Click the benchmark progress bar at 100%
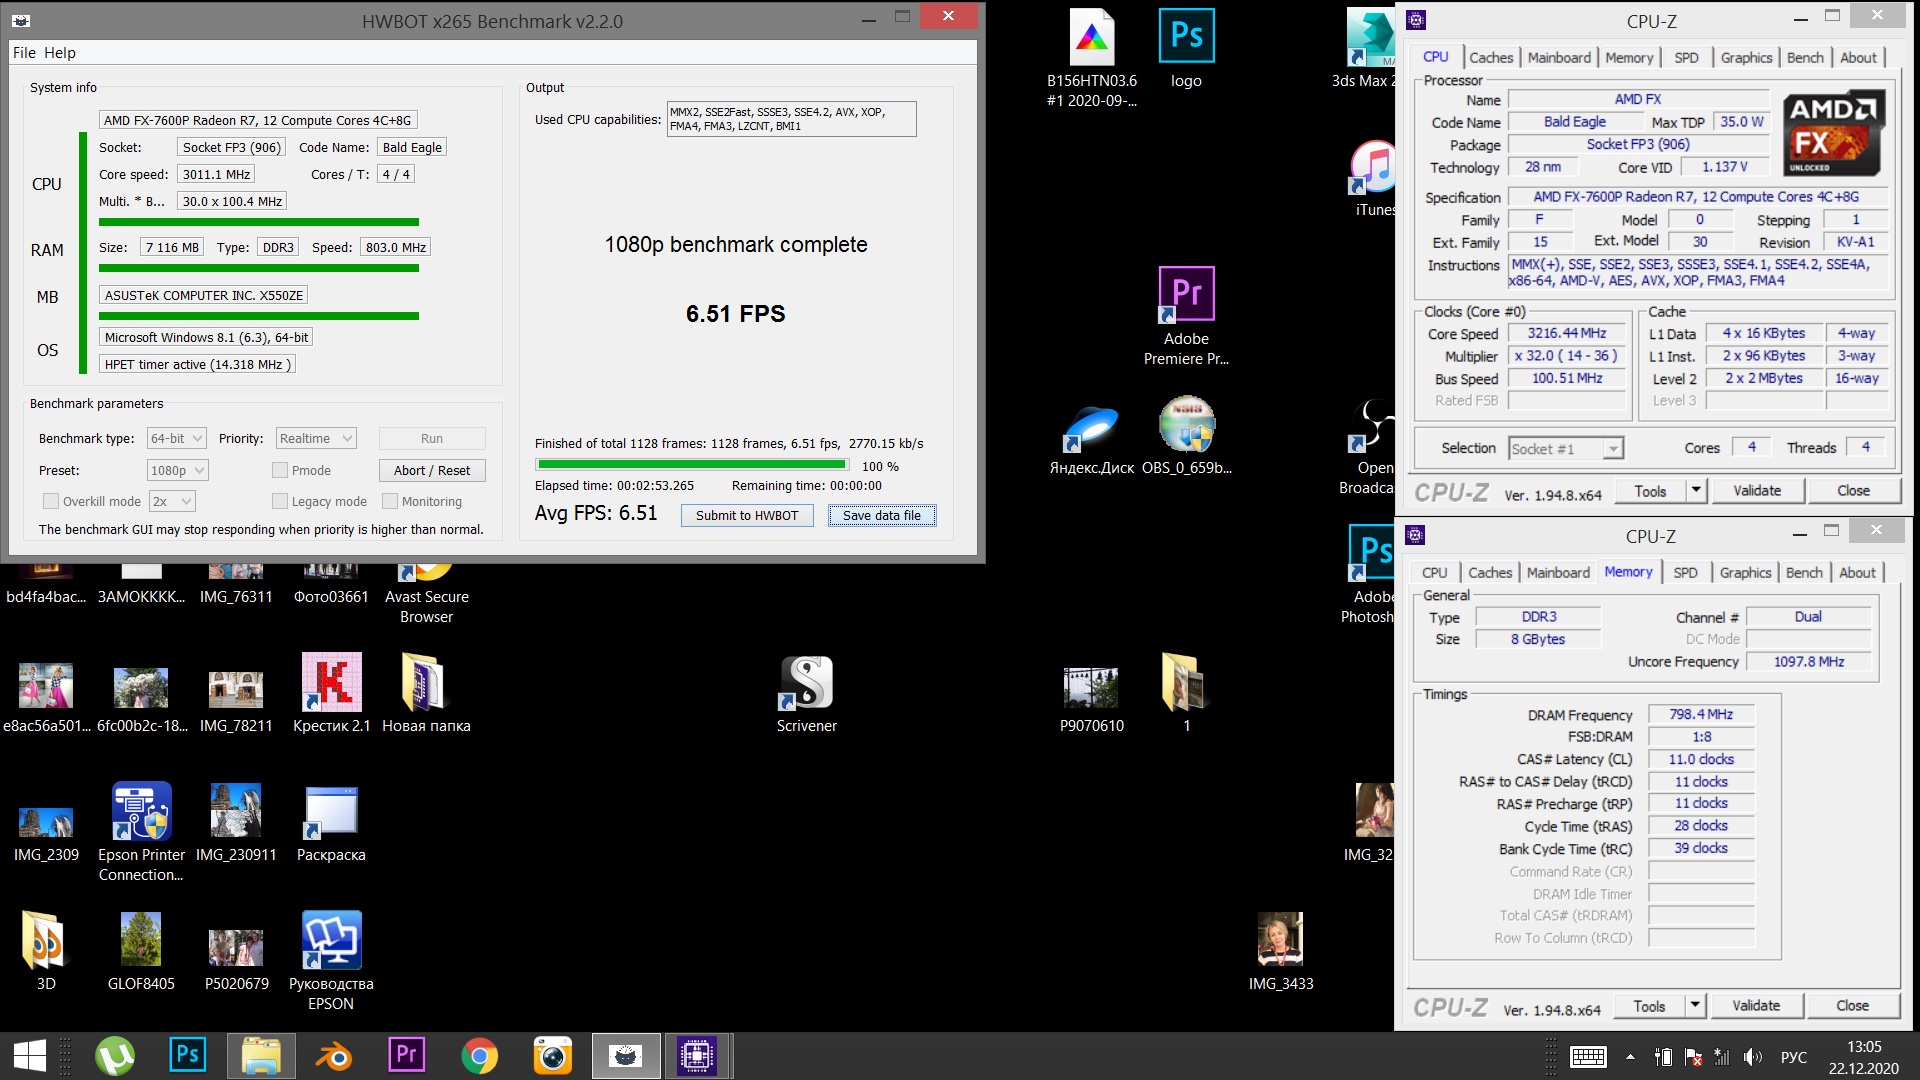This screenshot has height=1080, width=1920. click(x=692, y=465)
